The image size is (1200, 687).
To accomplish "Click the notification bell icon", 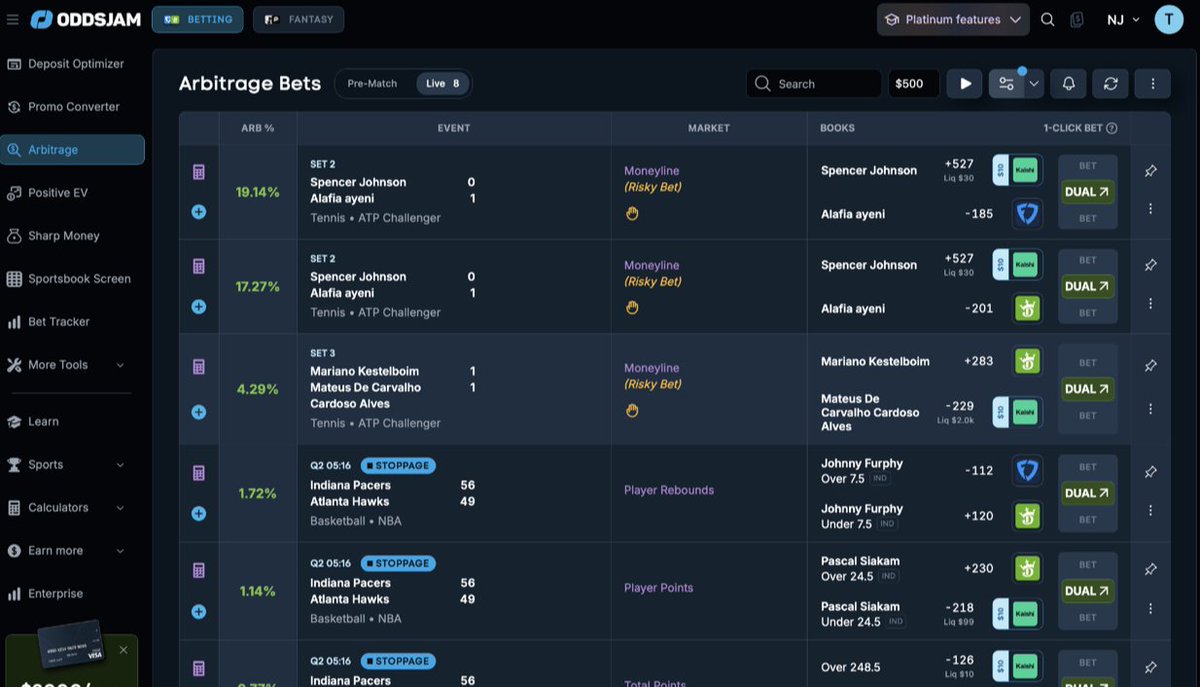I will pyautogui.click(x=1068, y=84).
